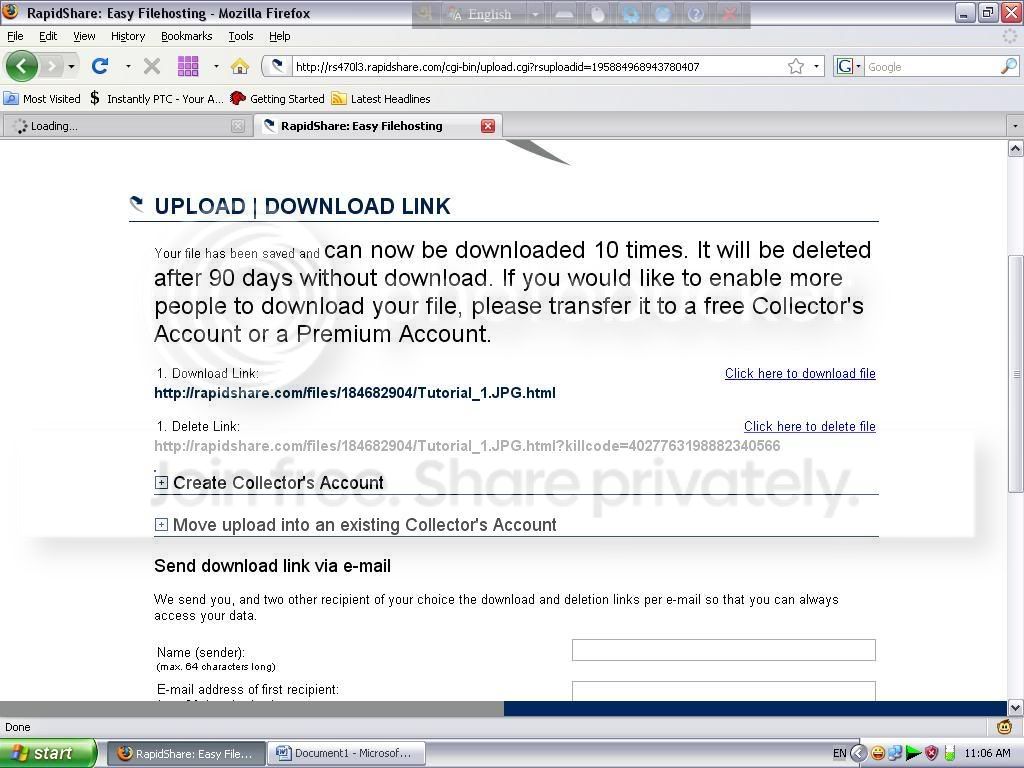
Task: Click the mouse icon on the language bar
Action: click(598, 14)
